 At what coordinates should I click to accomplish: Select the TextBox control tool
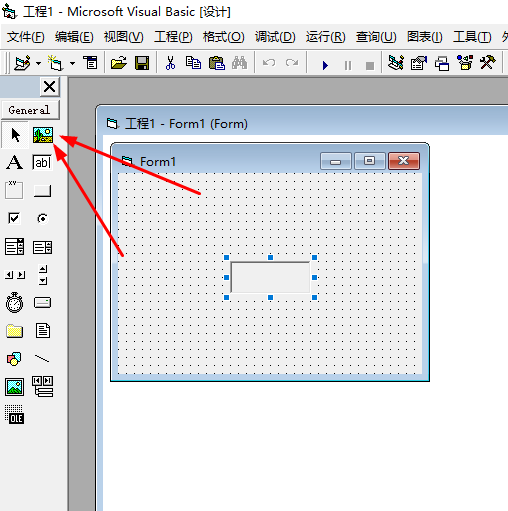(x=42, y=163)
